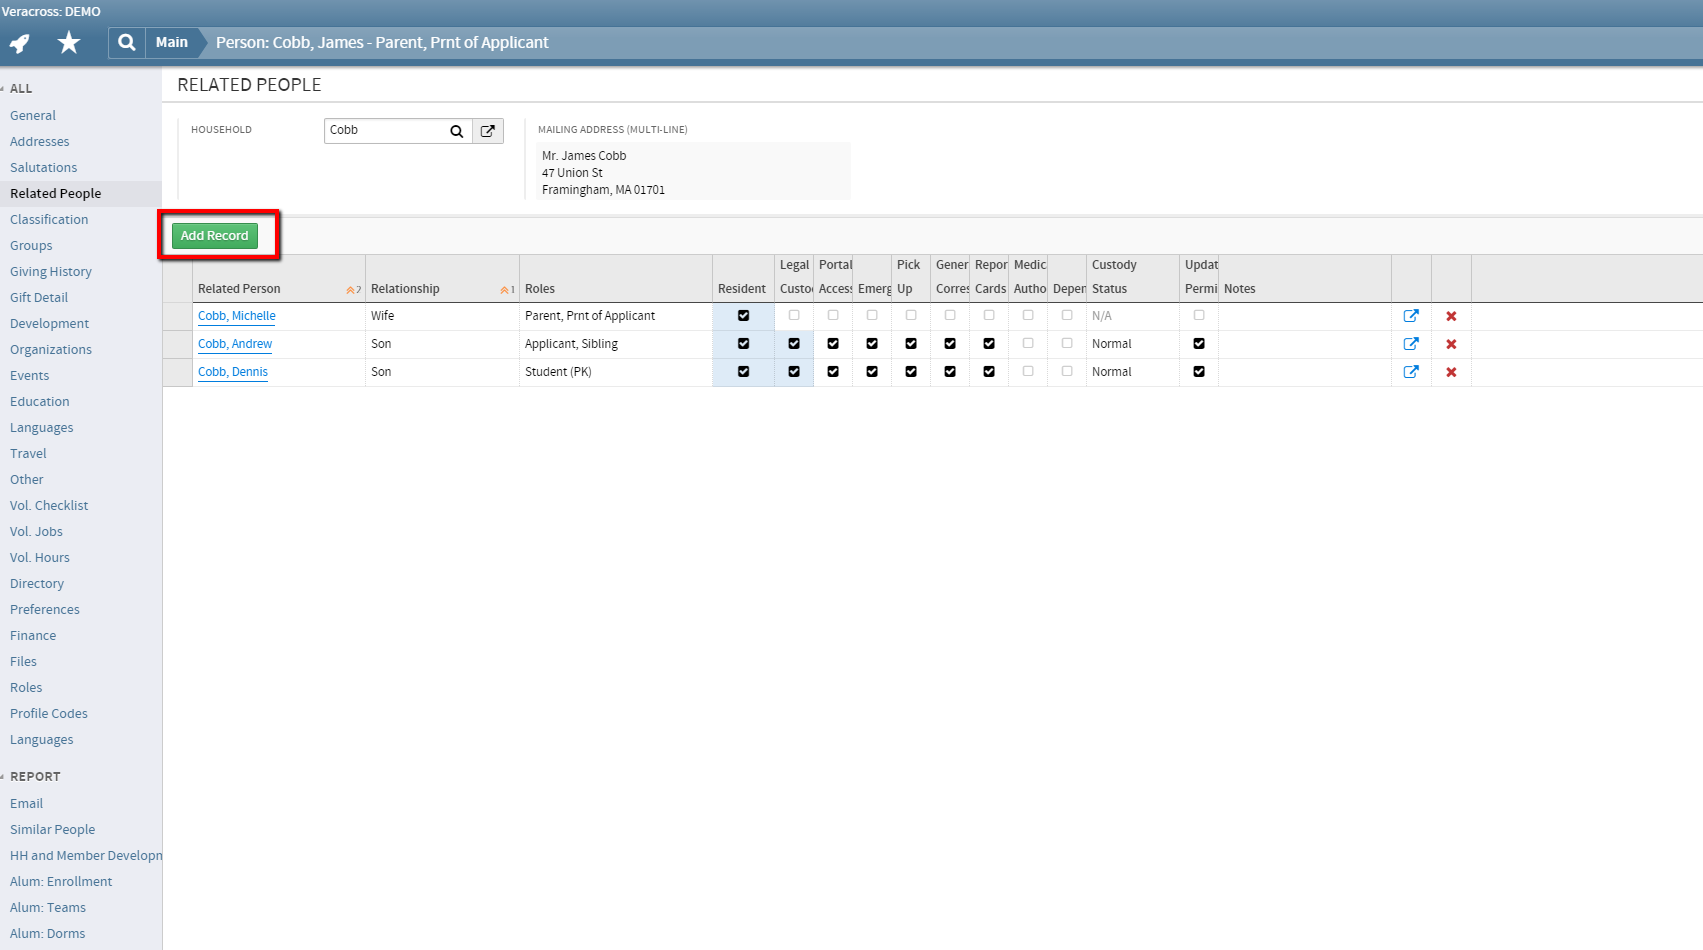Click the sort arrow on Relationship column

click(x=506, y=288)
